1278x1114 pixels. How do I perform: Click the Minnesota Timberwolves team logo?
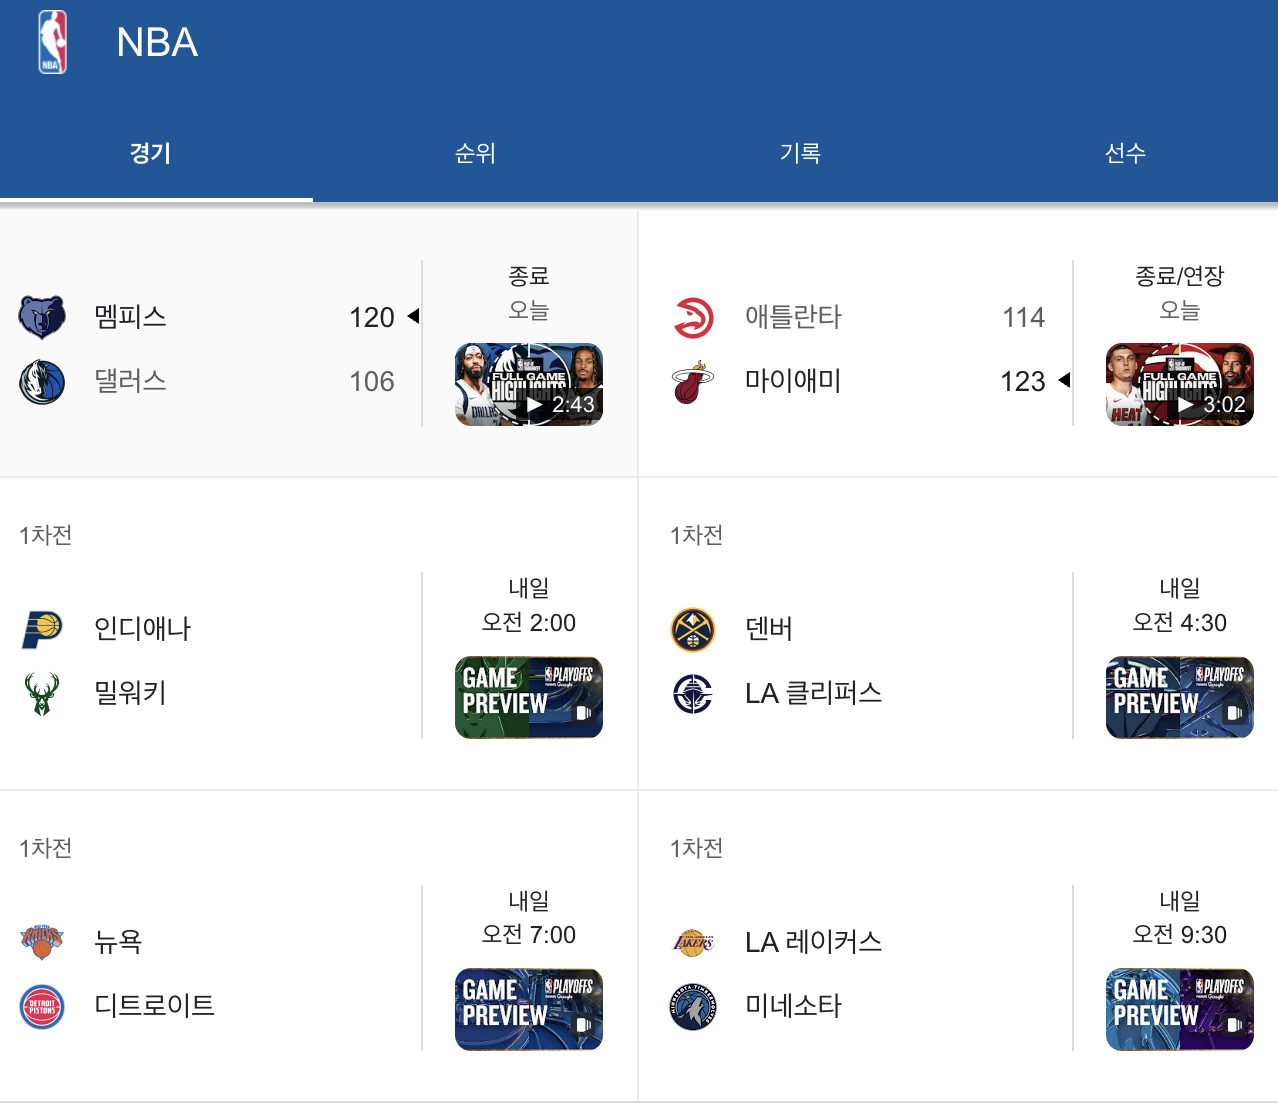click(x=692, y=1007)
